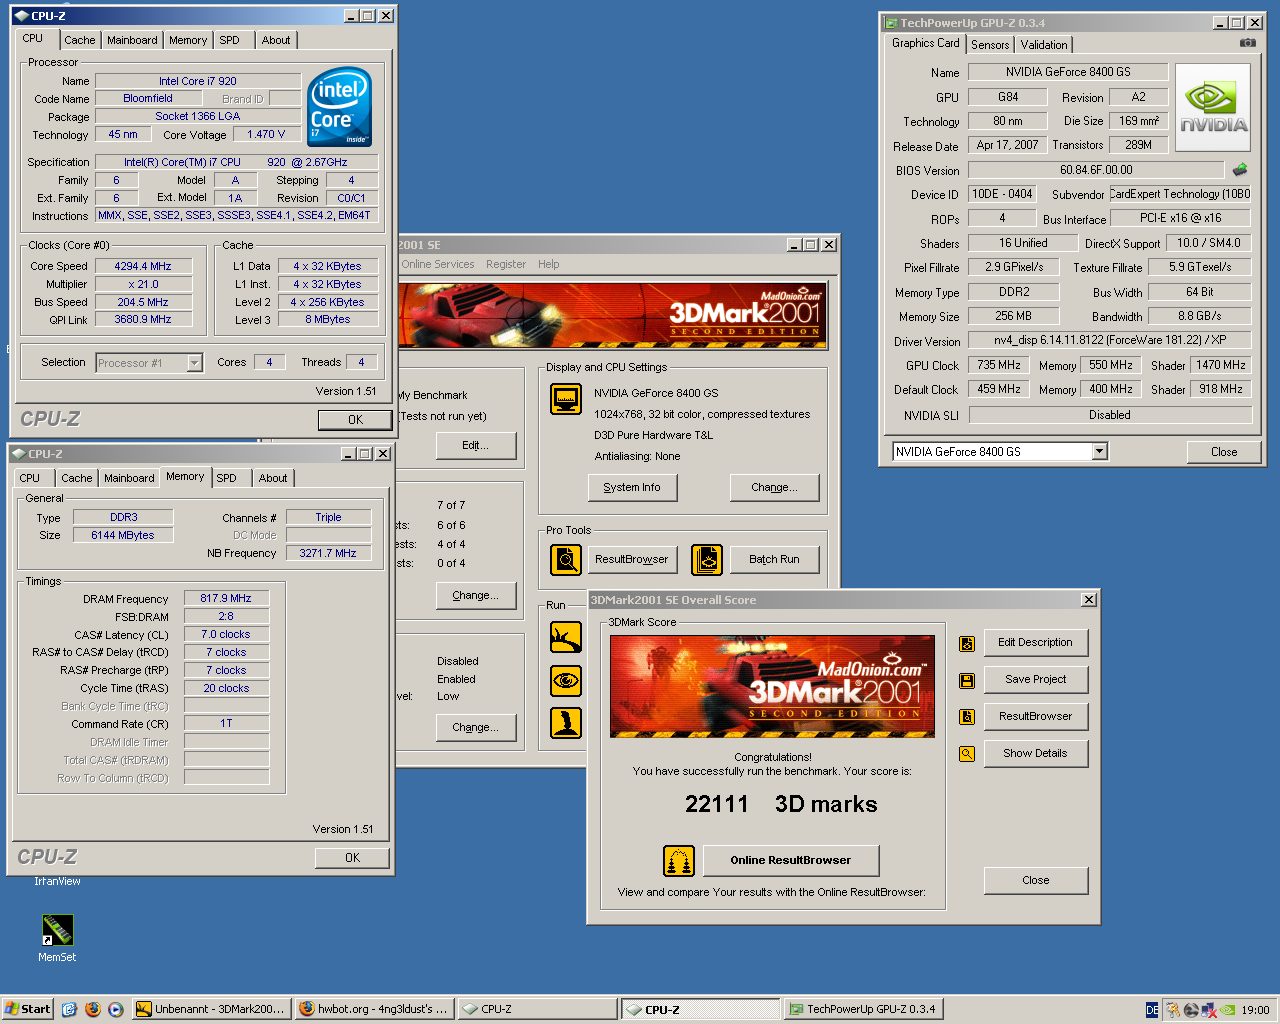This screenshot has width=1280, height=1024.
Task: Open the Processor #1 selection dropdown in CPU-Z
Action: pyautogui.click(x=195, y=363)
